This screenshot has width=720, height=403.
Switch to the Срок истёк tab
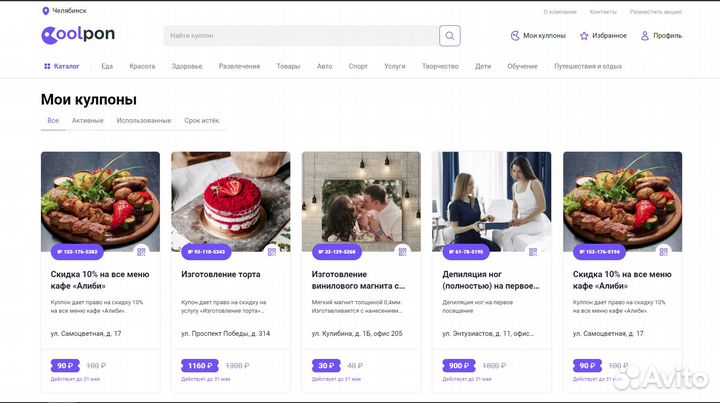click(x=202, y=121)
